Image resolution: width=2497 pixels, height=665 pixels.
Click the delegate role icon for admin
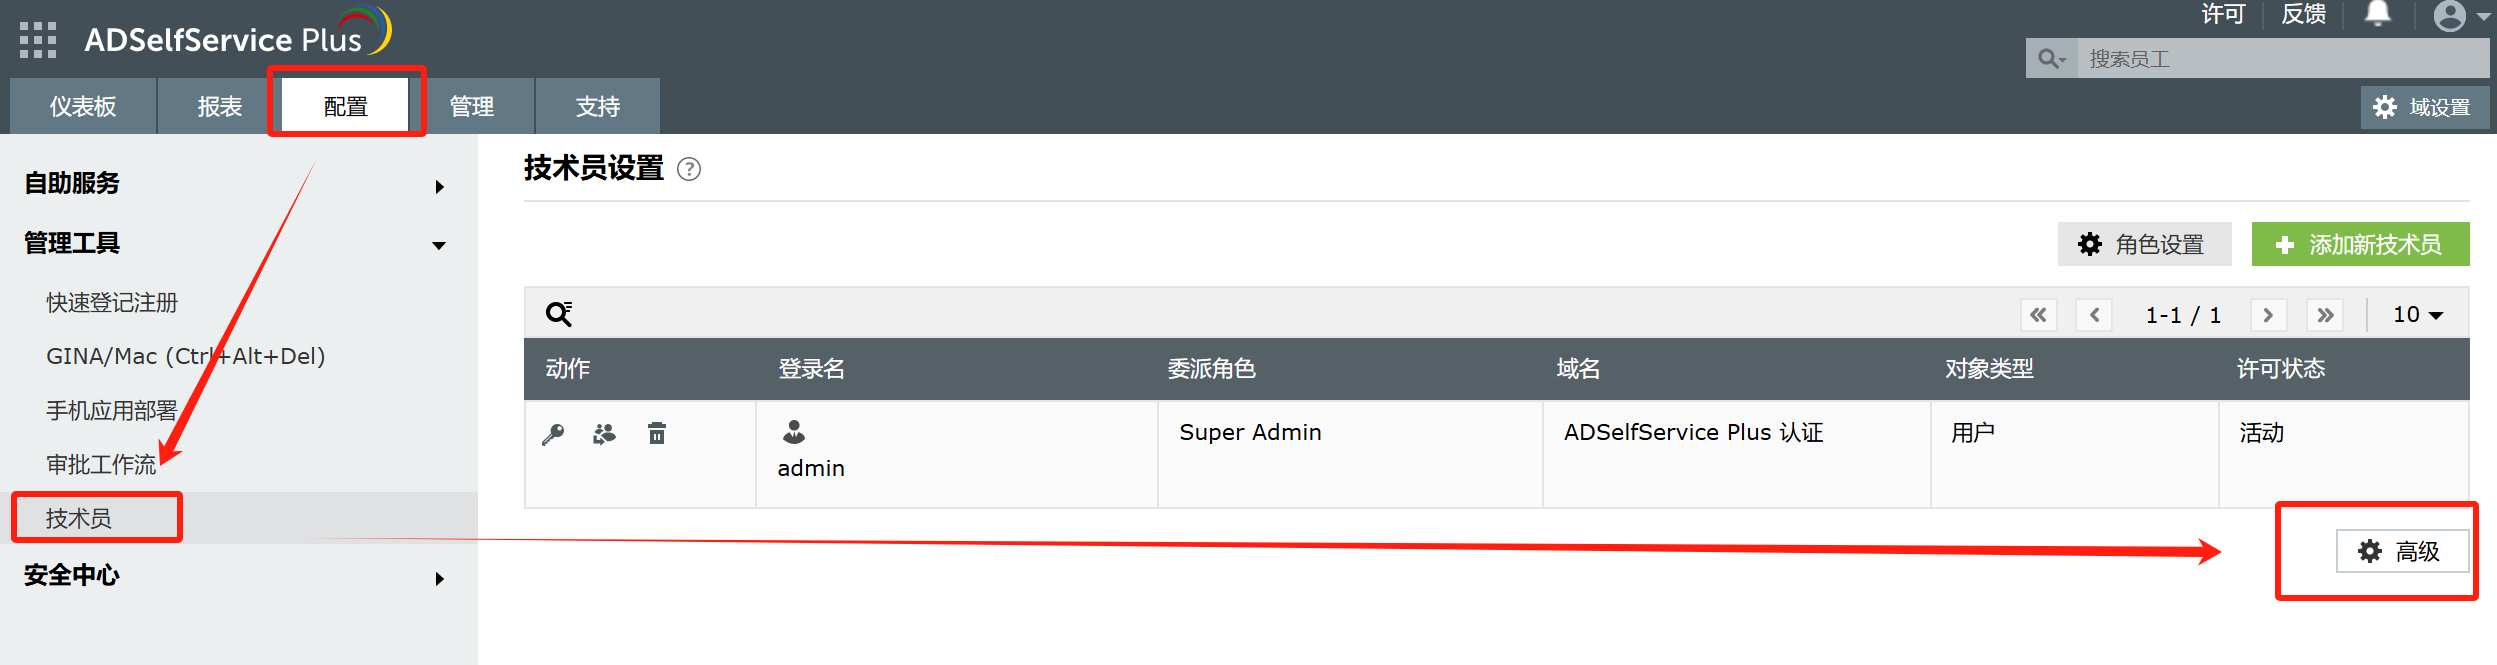pos(604,434)
